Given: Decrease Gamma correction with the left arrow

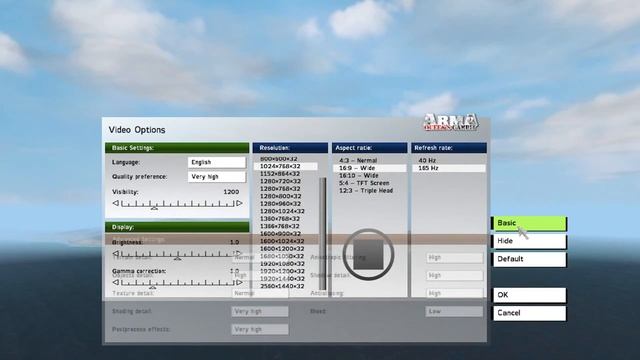Looking at the screenshot, I should point(116,282).
